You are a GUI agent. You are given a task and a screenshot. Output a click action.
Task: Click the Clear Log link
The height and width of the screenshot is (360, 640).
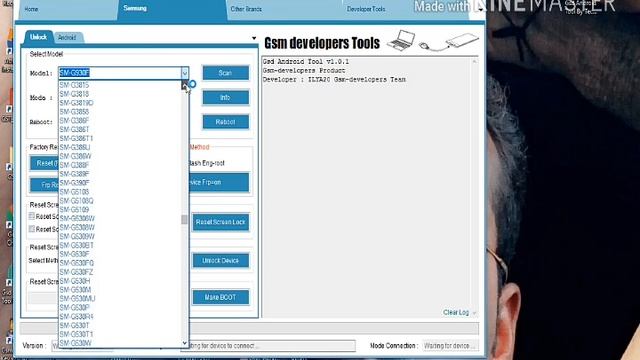click(456, 312)
